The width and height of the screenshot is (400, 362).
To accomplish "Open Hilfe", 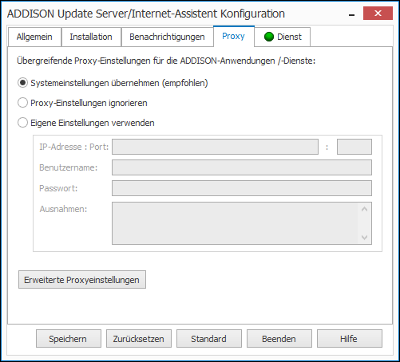I will click(x=349, y=339).
